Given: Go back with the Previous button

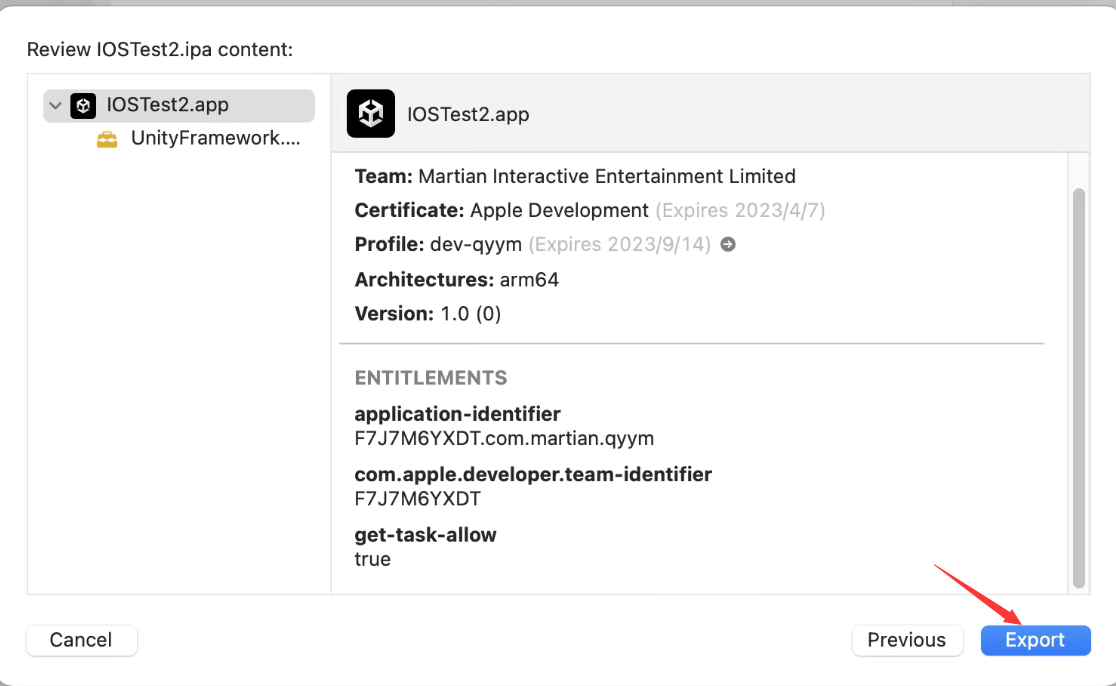Looking at the screenshot, I should tap(907, 640).
